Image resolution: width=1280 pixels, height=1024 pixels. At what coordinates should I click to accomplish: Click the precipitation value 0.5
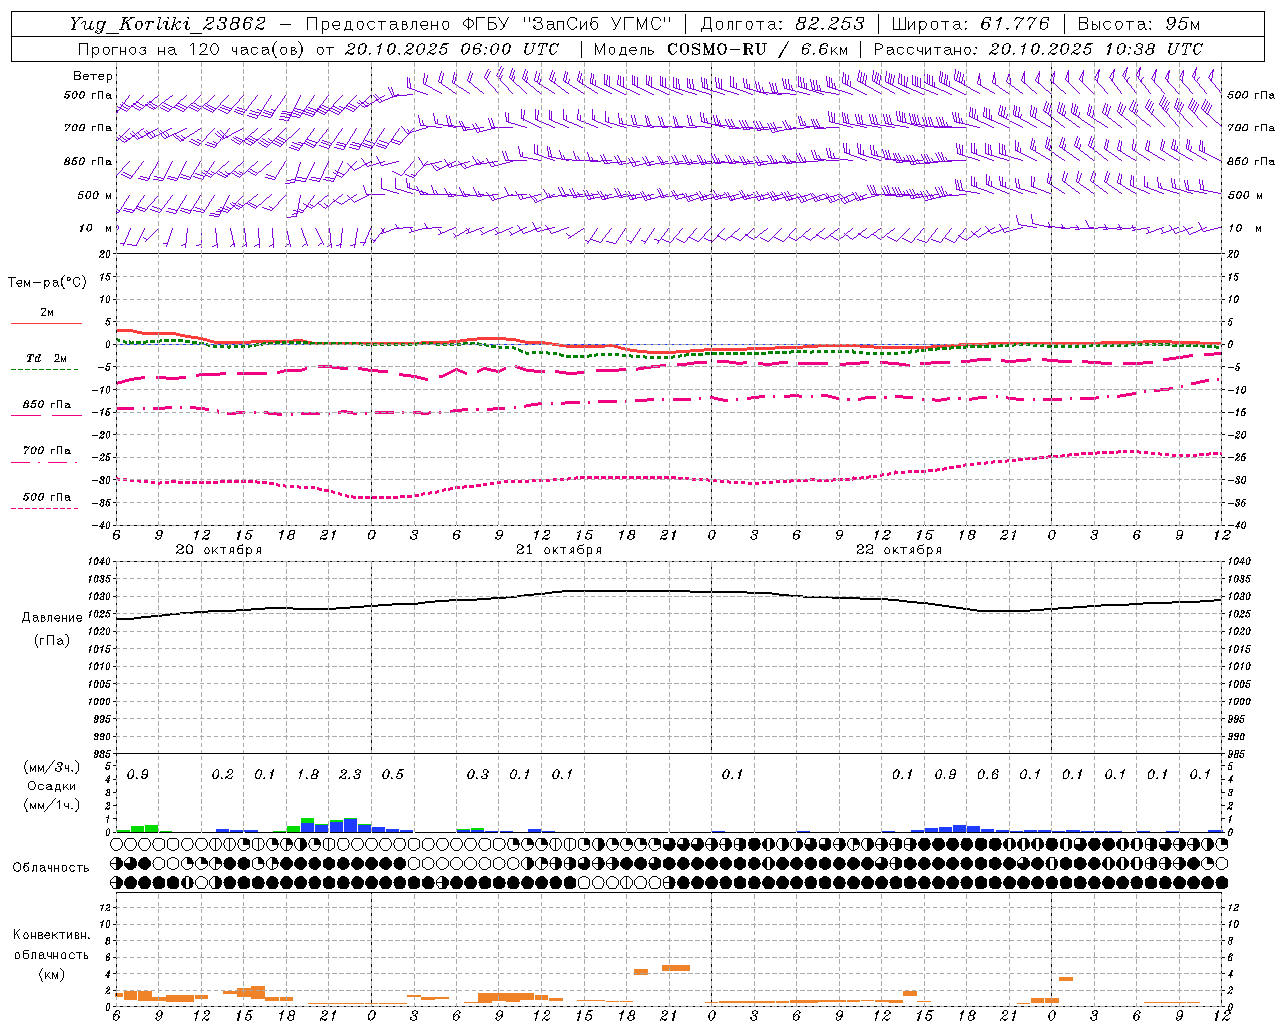point(393,775)
